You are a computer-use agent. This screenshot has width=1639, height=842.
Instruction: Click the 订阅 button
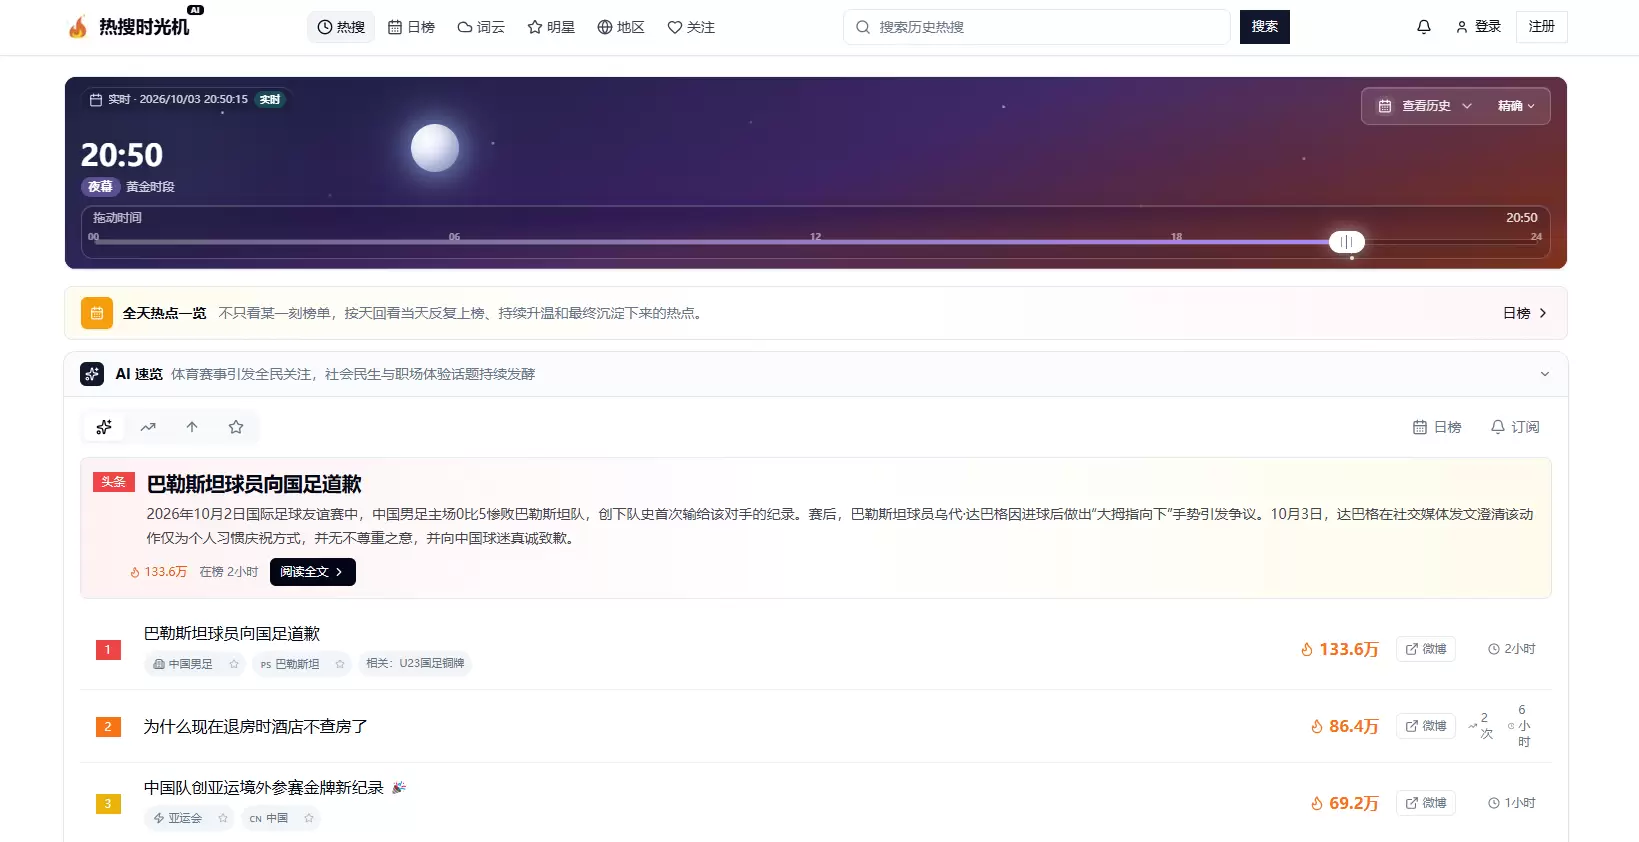pos(1515,427)
